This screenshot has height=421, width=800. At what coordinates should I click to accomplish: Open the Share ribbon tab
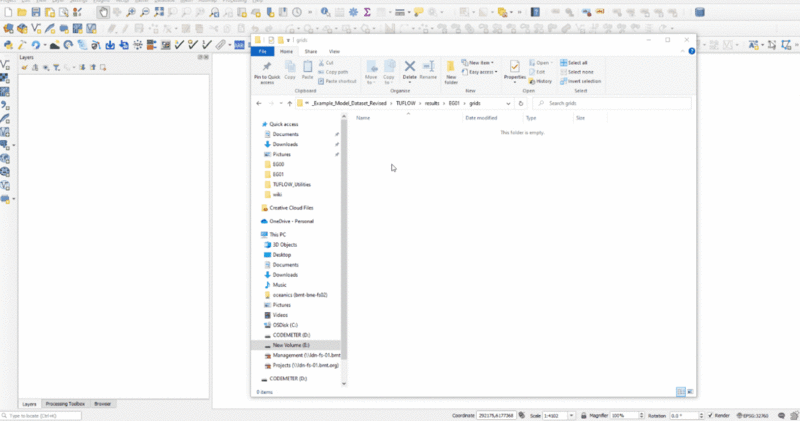click(311, 51)
